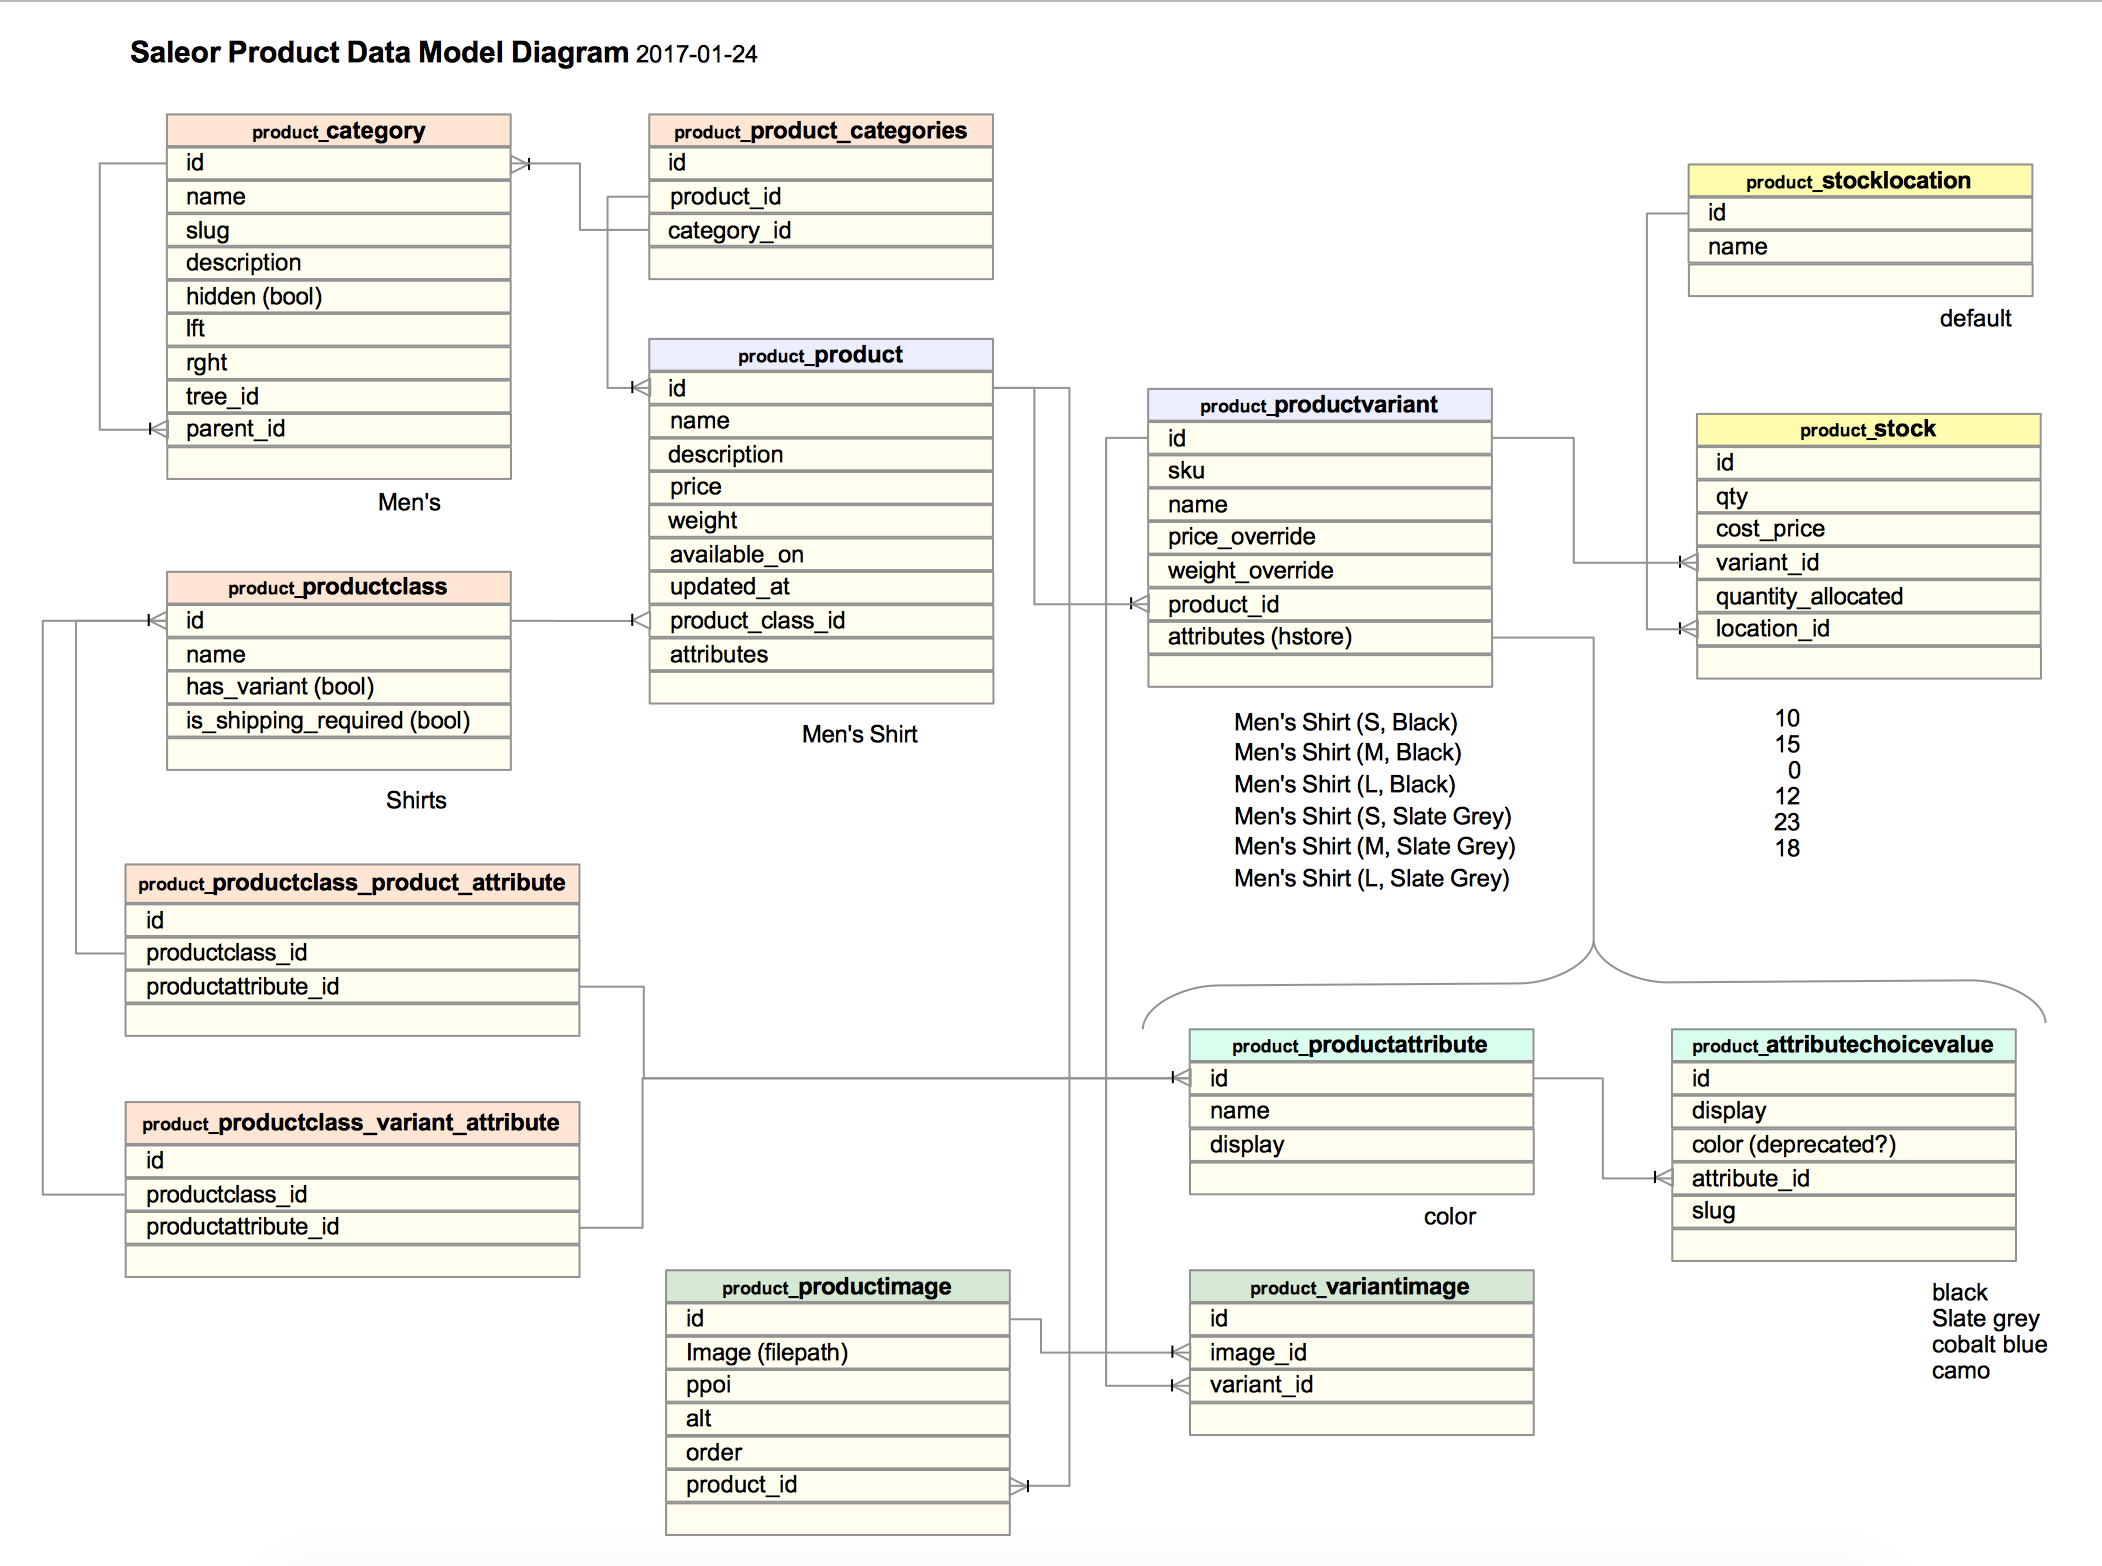
Task: Click the parent_id row in product_category
Action: click(x=338, y=429)
